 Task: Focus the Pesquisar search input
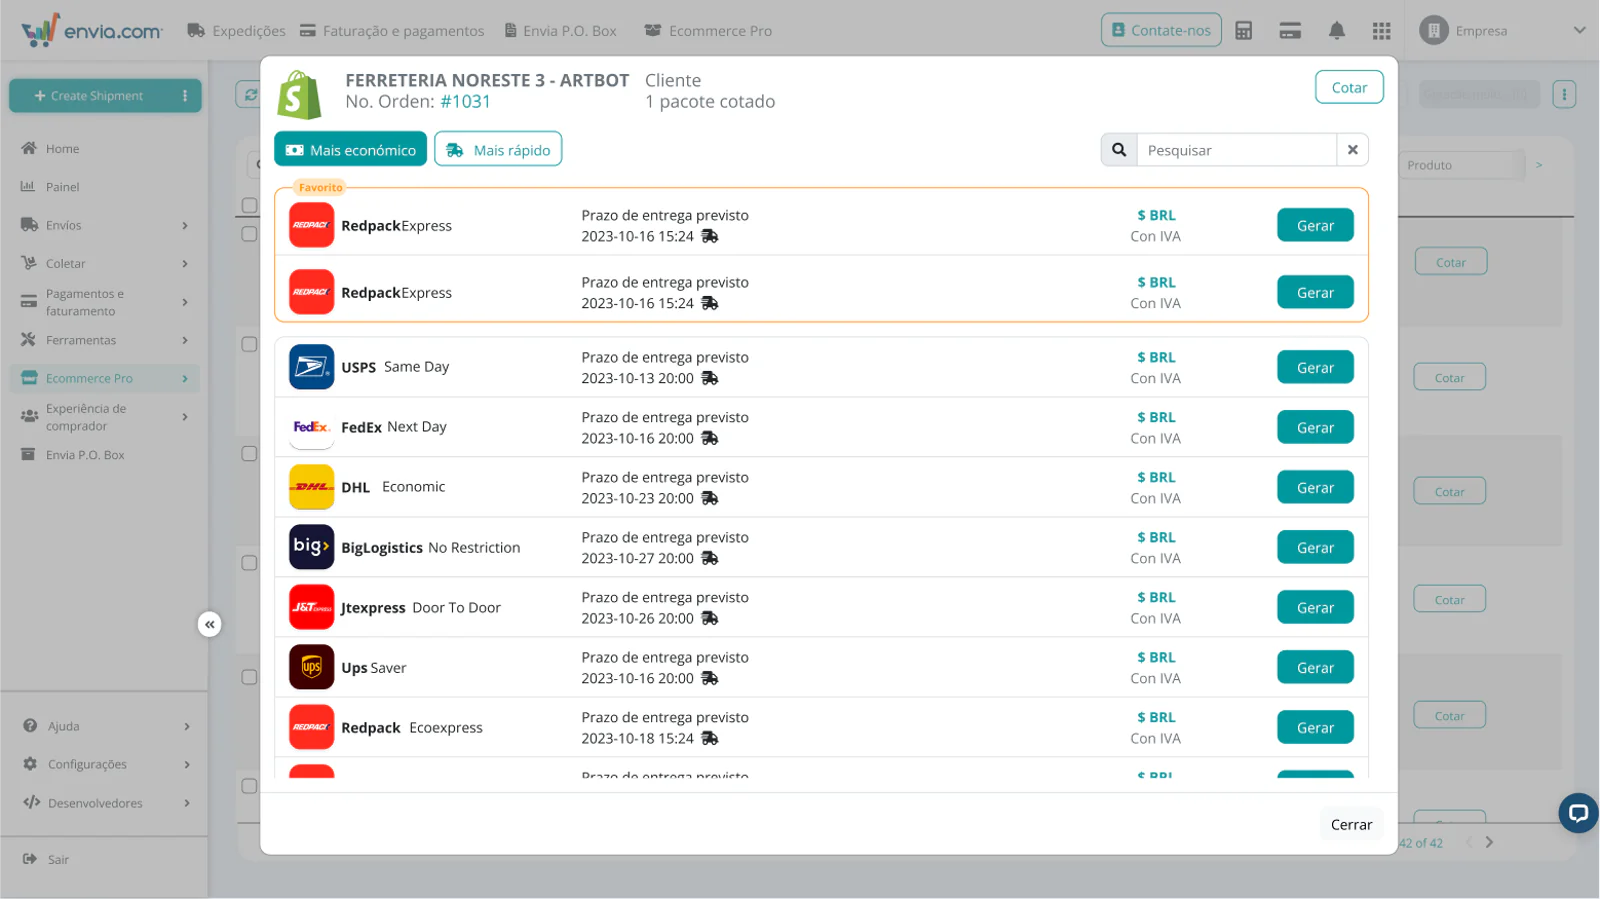click(x=1236, y=150)
